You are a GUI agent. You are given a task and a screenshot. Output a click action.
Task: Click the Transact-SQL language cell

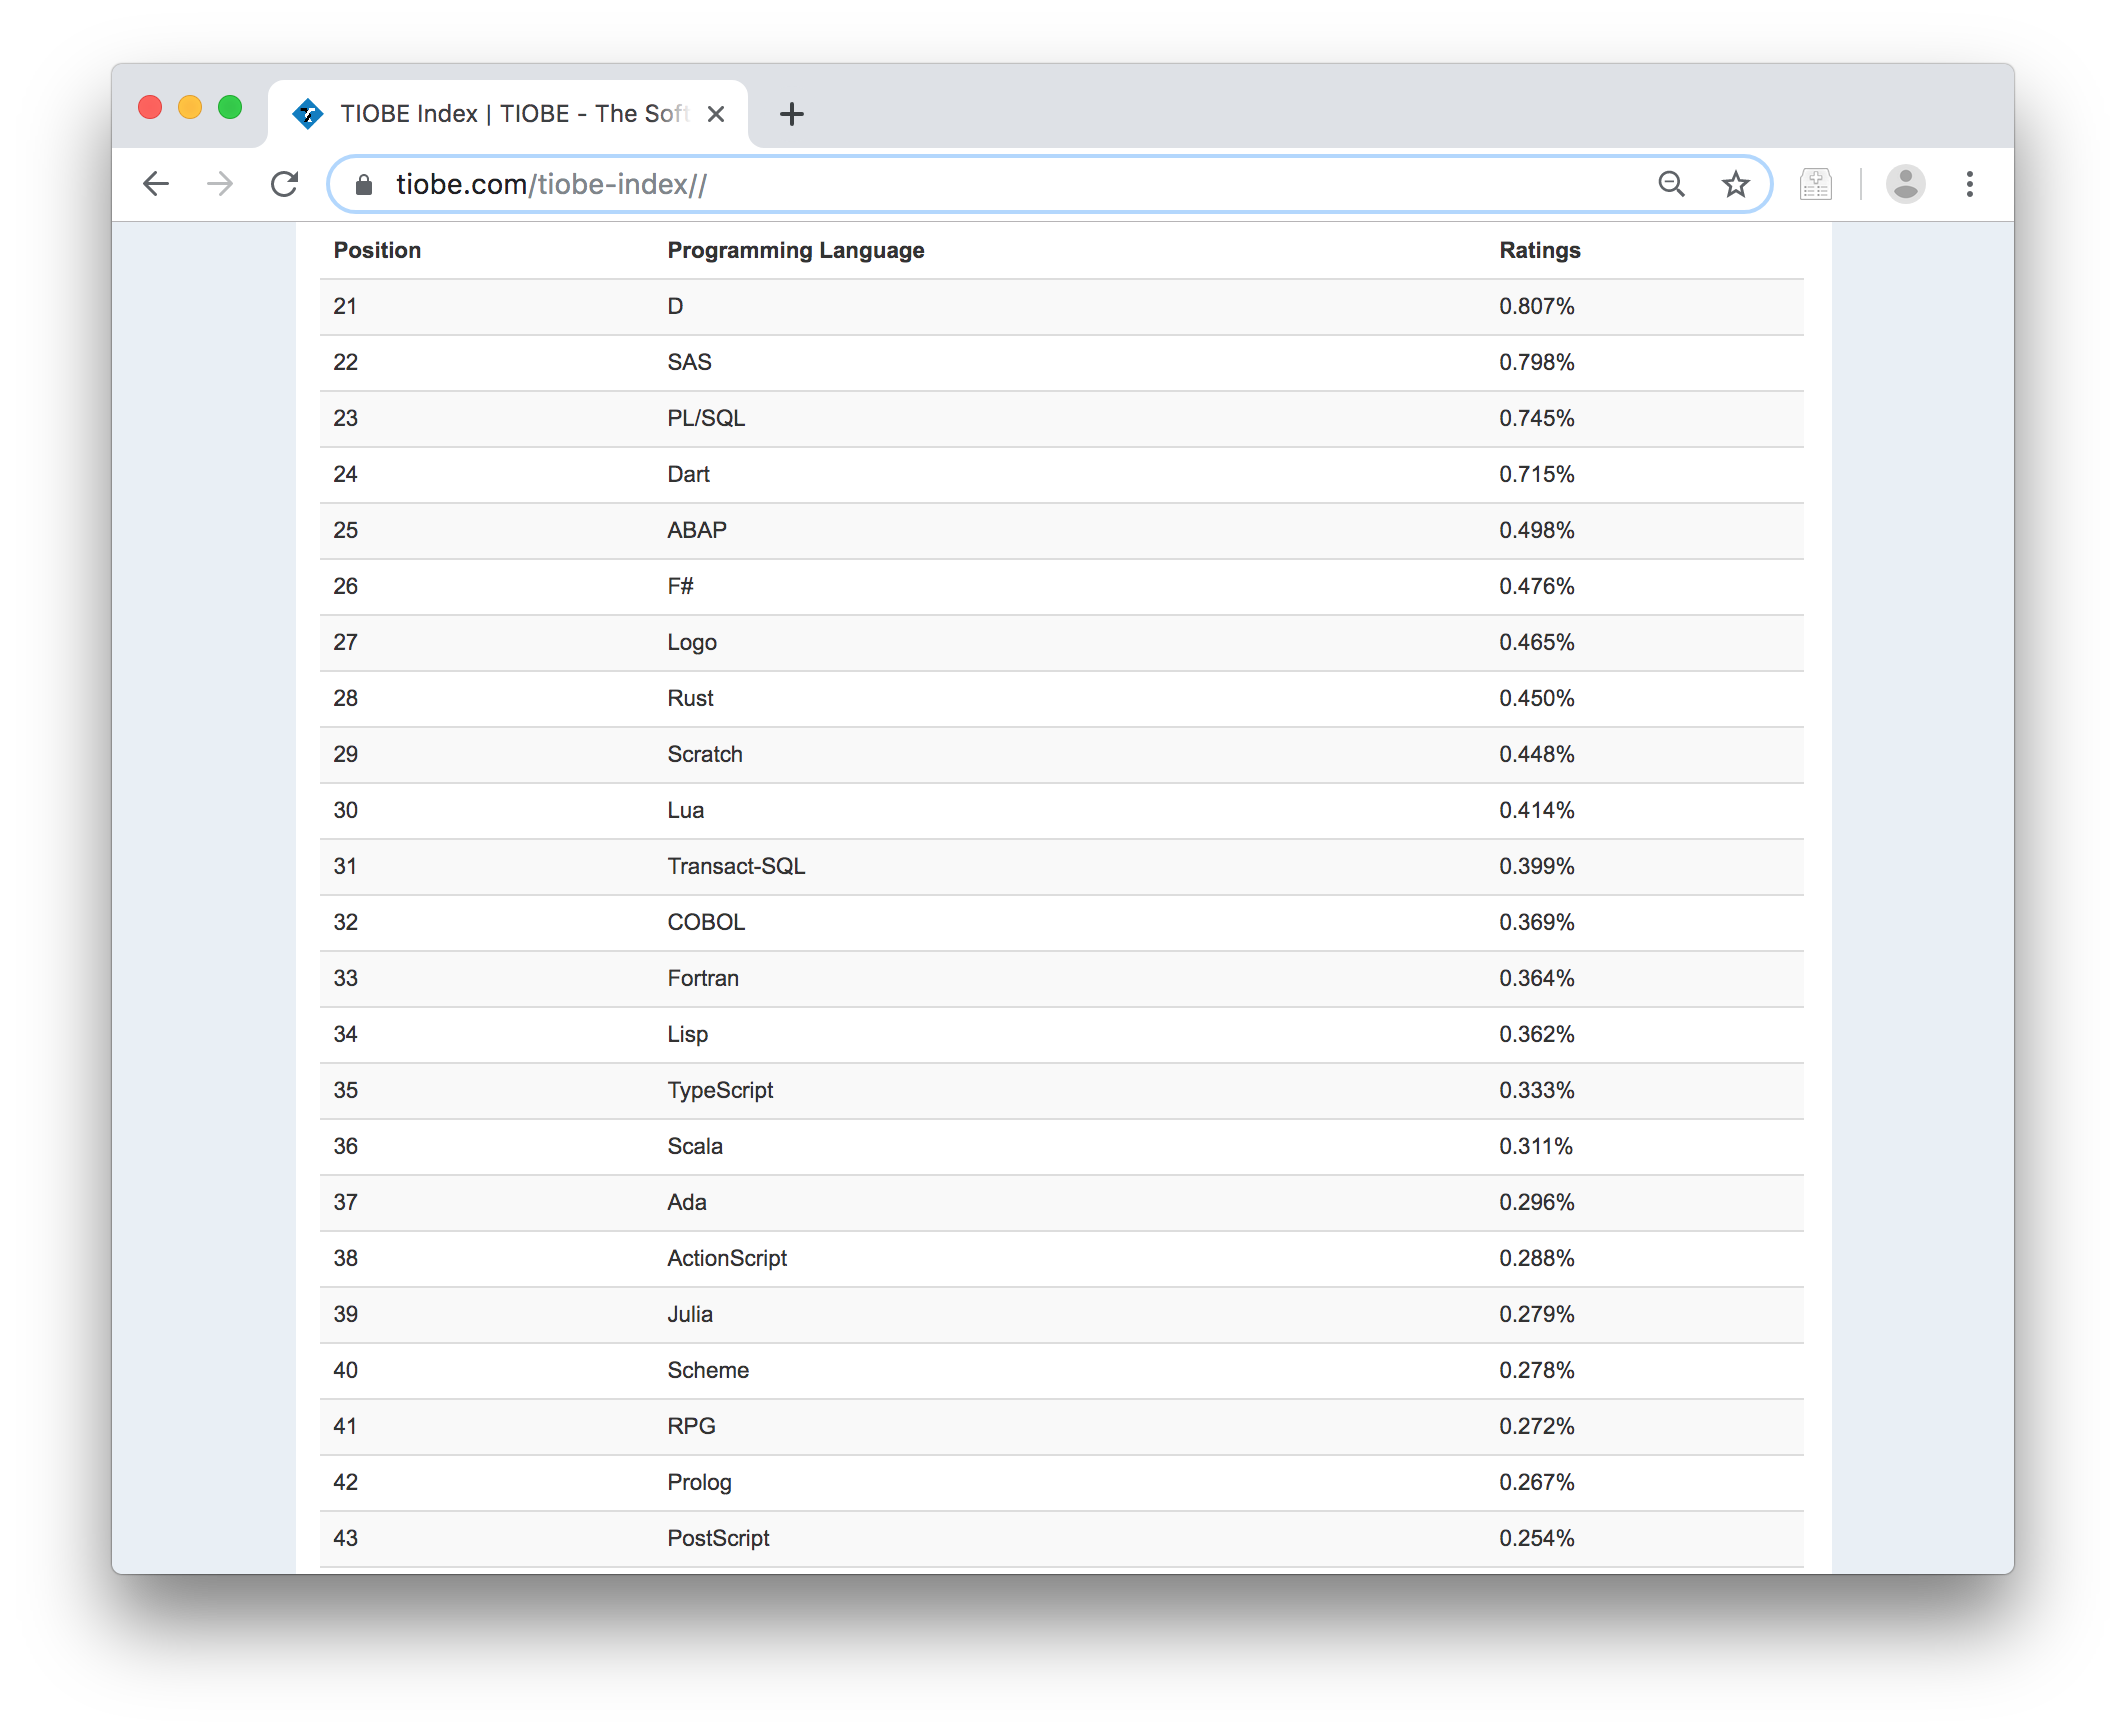[x=736, y=866]
